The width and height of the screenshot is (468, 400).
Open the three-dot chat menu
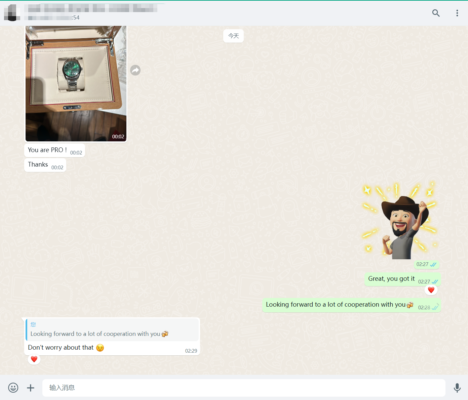point(457,13)
